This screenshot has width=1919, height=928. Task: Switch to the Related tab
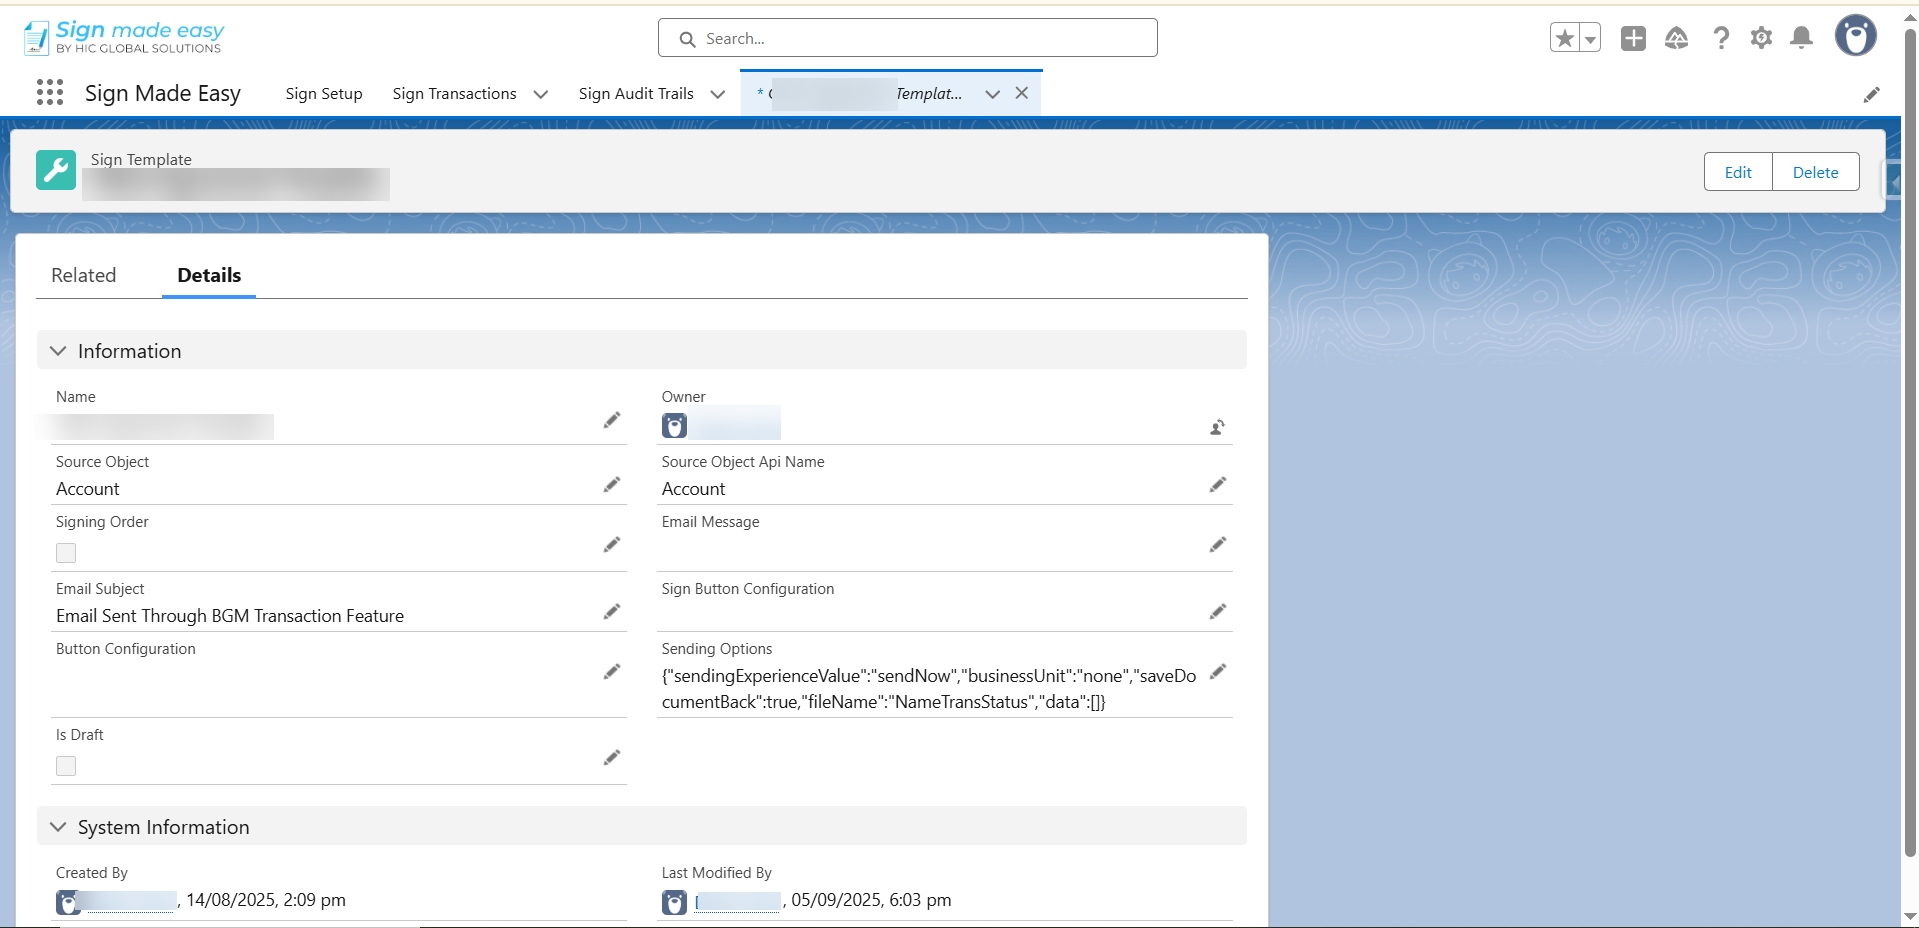point(84,275)
